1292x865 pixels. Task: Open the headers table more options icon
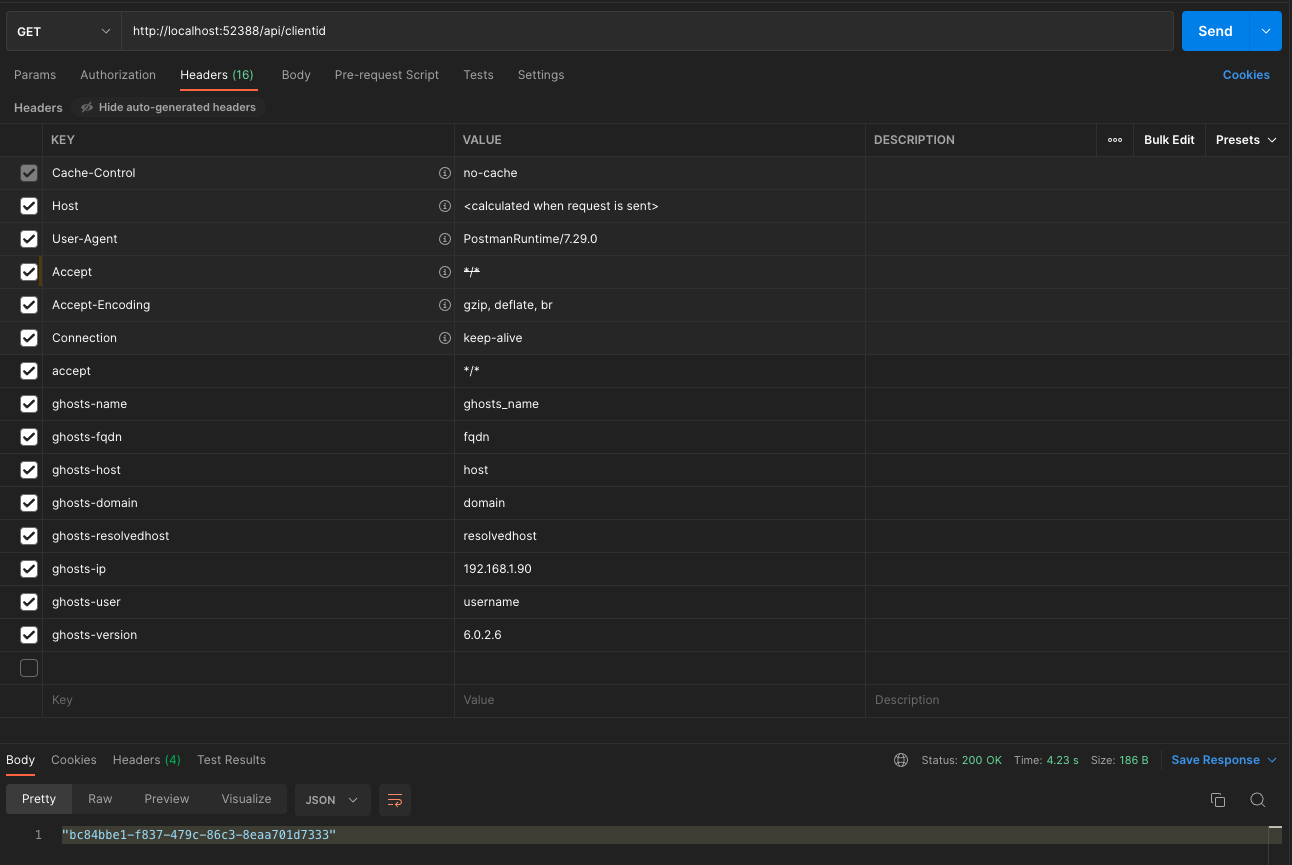click(x=1114, y=140)
